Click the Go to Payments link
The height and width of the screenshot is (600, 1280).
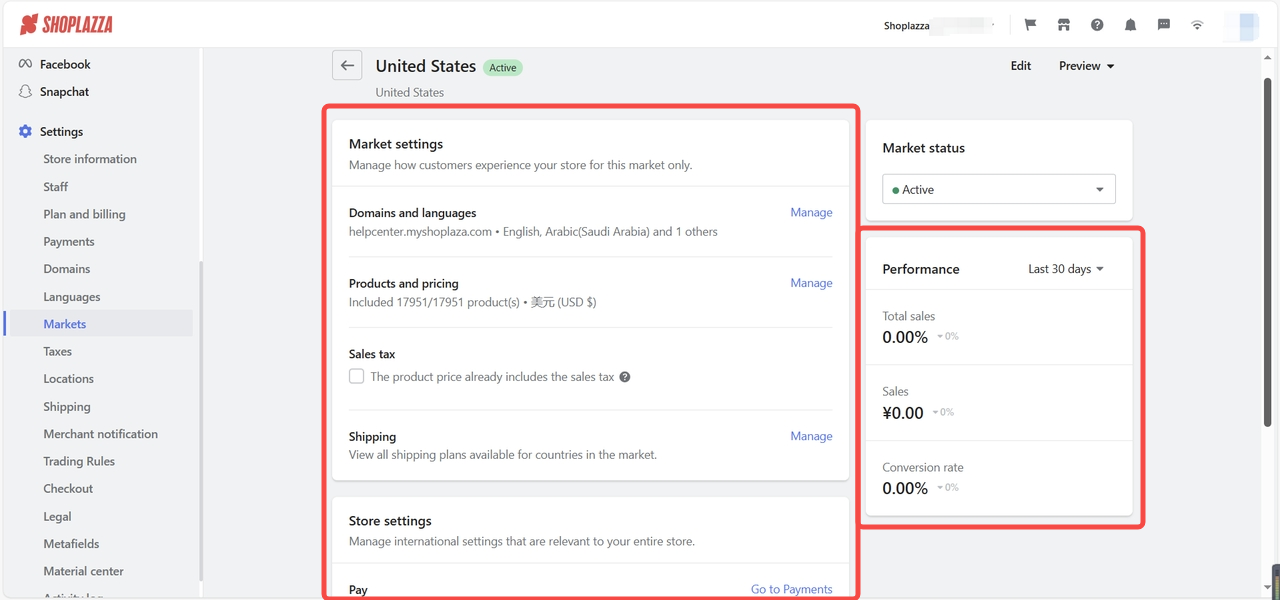(x=791, y=589)
